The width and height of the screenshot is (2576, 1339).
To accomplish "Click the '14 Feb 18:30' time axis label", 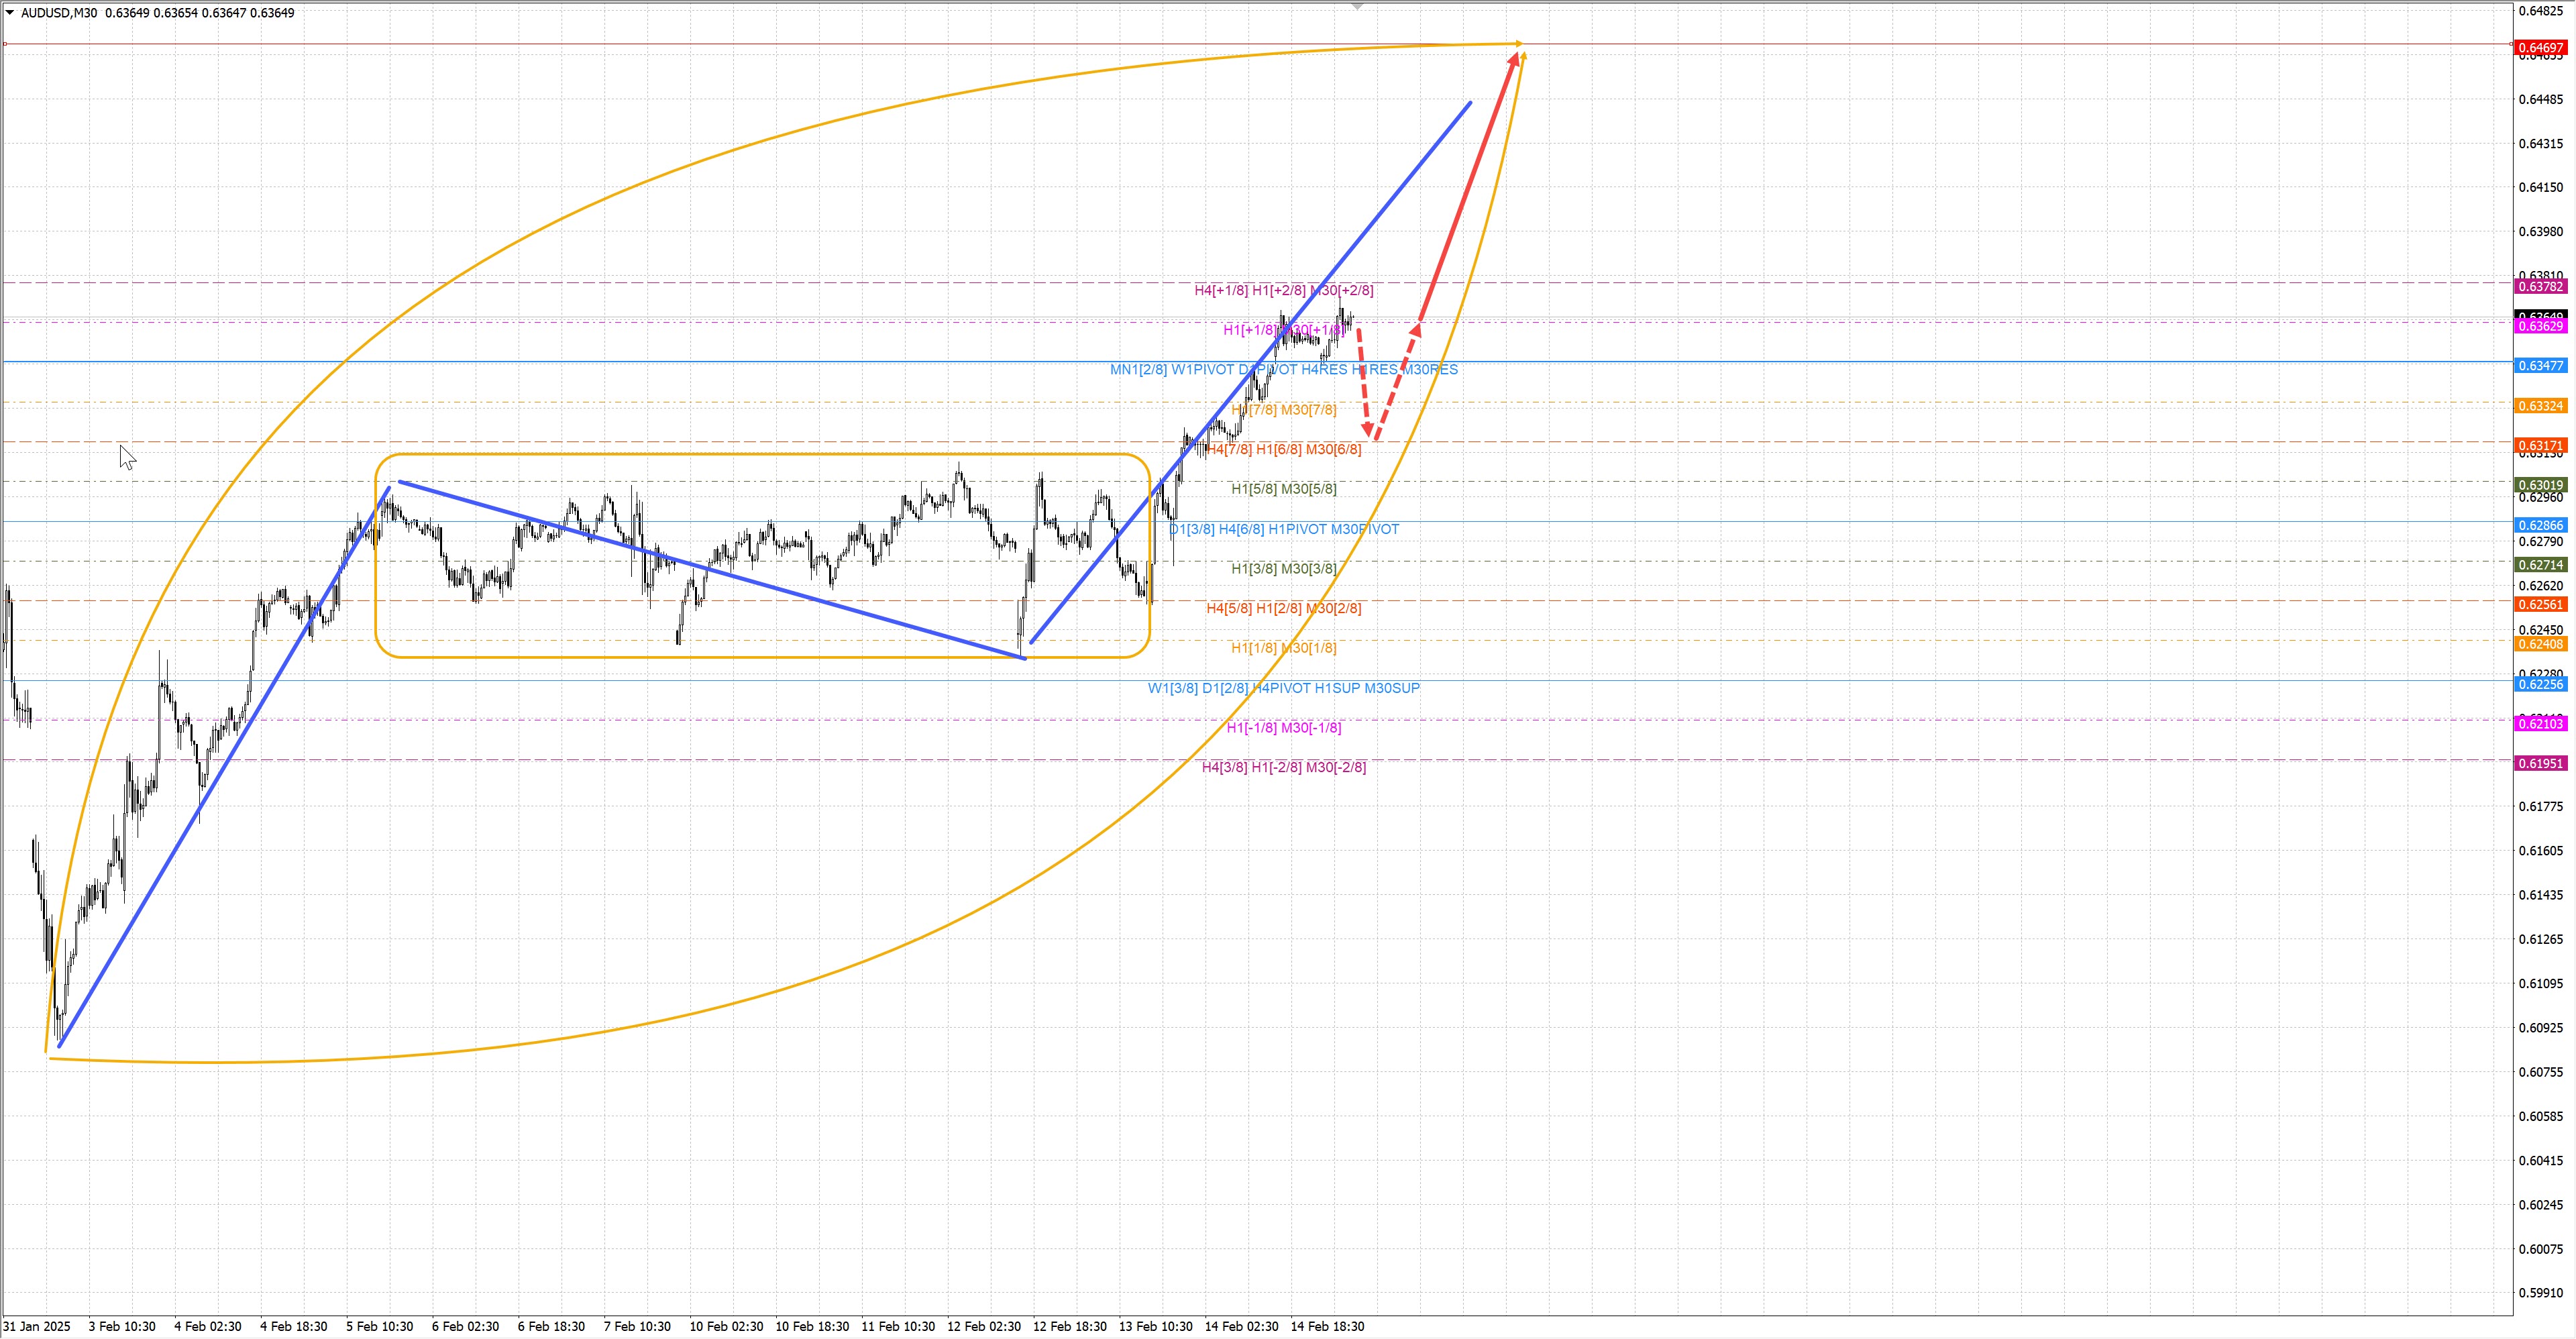I will coord(1327,1327).
